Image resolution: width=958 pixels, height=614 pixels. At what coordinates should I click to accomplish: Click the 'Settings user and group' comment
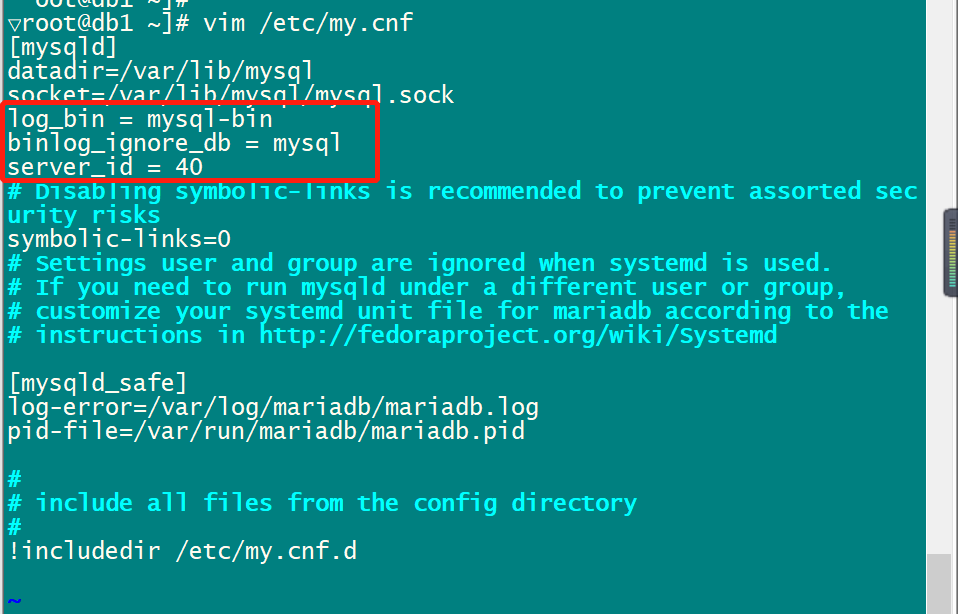pos(420,263)
